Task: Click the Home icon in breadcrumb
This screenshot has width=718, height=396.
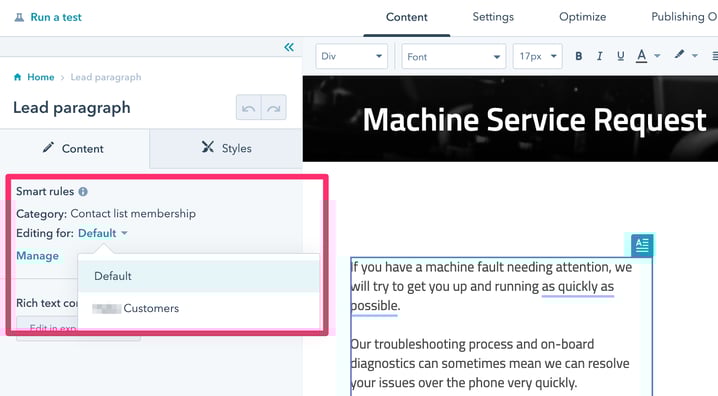Action: click(17, 77)
